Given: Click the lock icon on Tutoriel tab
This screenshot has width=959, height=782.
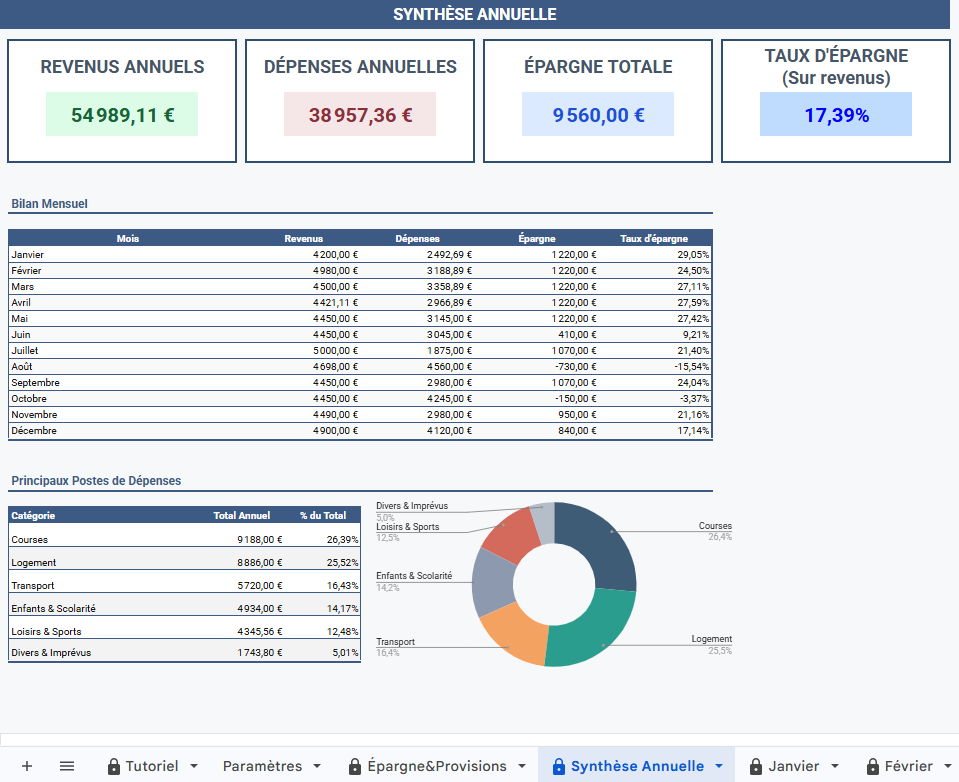Looking at the screenshot, I should click(114, 766).
